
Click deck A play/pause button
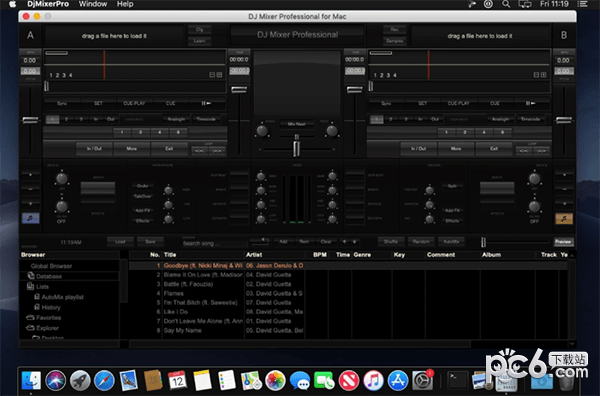[x=206, y=103]
